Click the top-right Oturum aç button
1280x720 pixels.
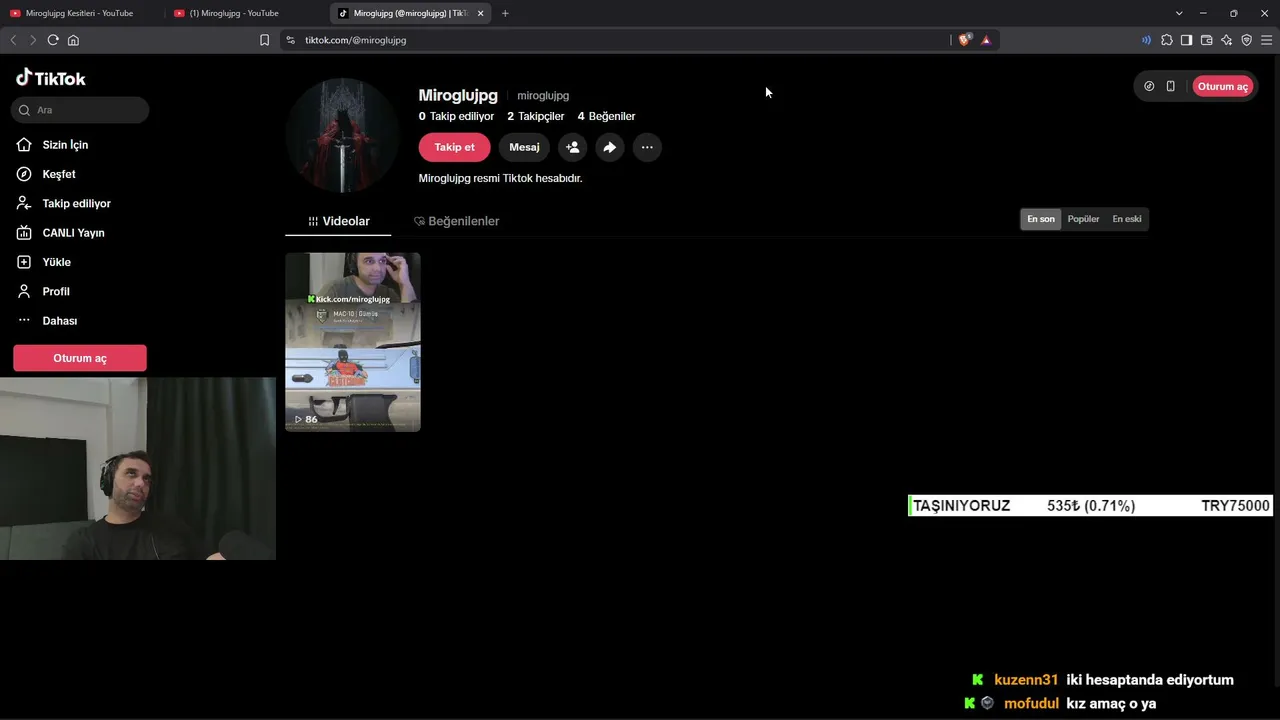click(x=1222, y=86)
